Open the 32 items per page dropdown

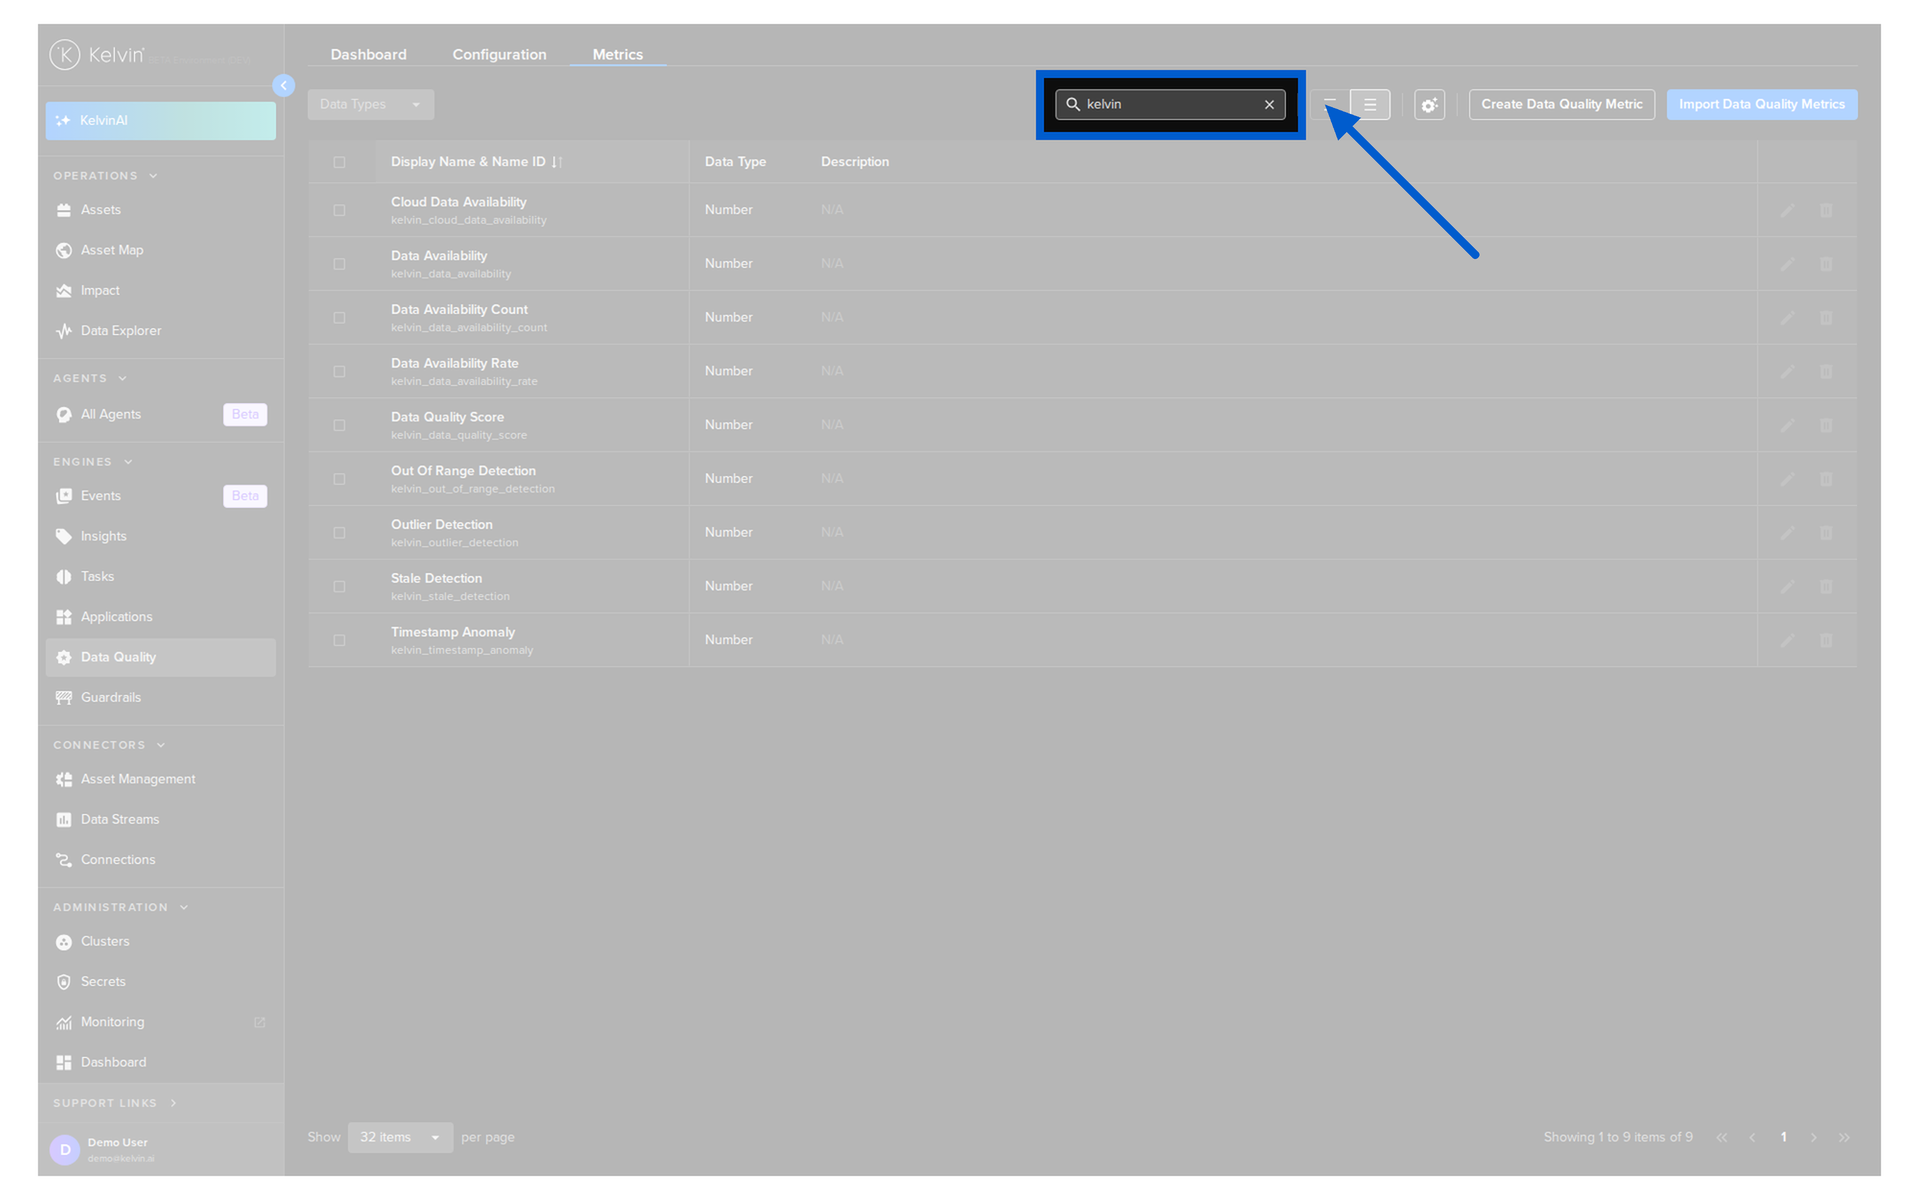[x=400, y=1138]
